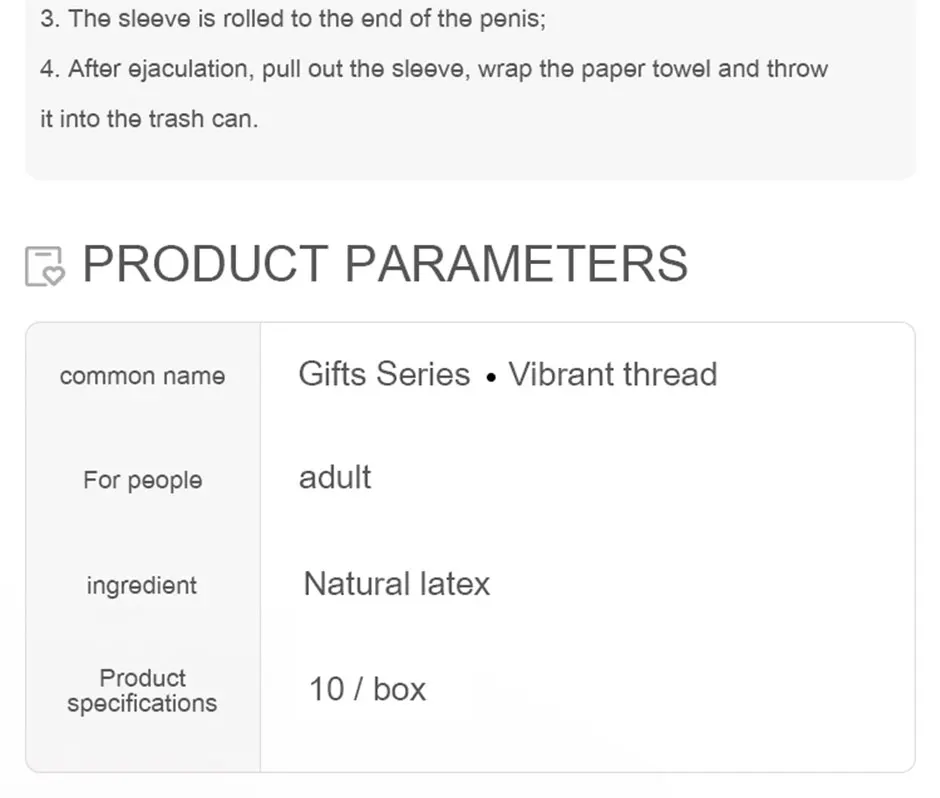Click the word PRODUCT in the heading
Image resolution: width=940 pixels, height=798 pixels.
pos(204,263)
